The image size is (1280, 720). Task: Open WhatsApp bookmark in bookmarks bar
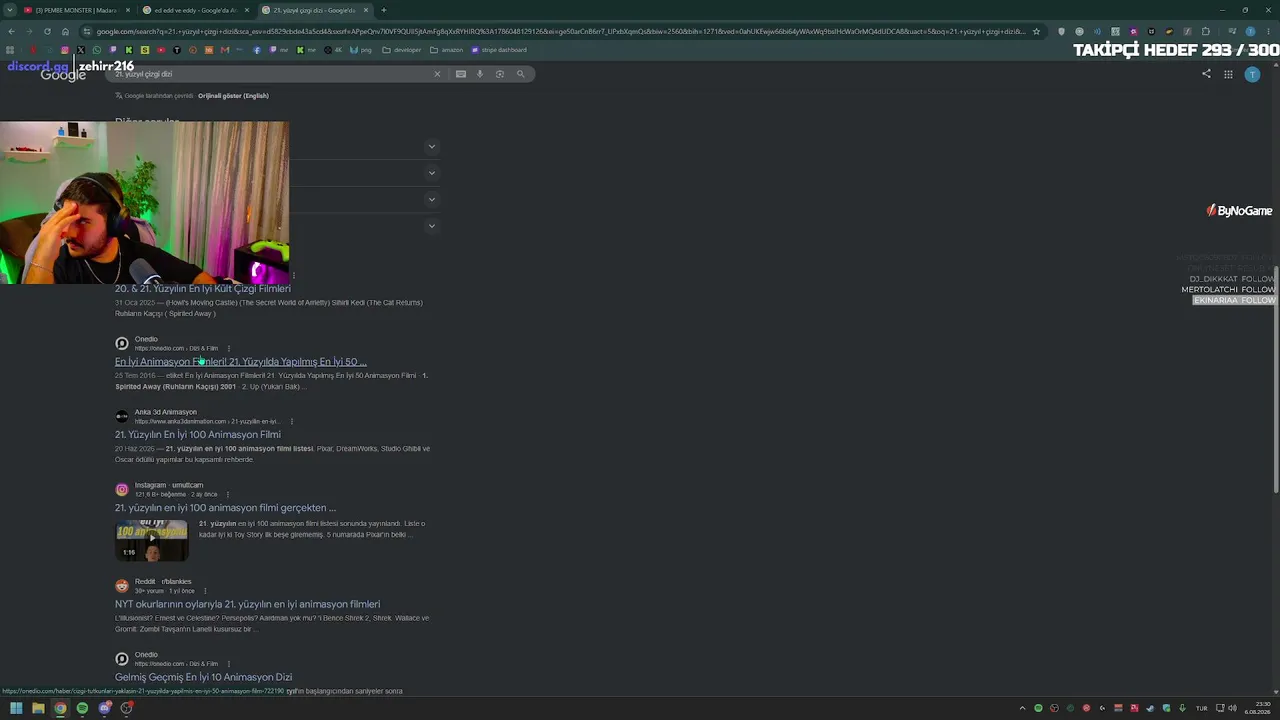(97, 50)
